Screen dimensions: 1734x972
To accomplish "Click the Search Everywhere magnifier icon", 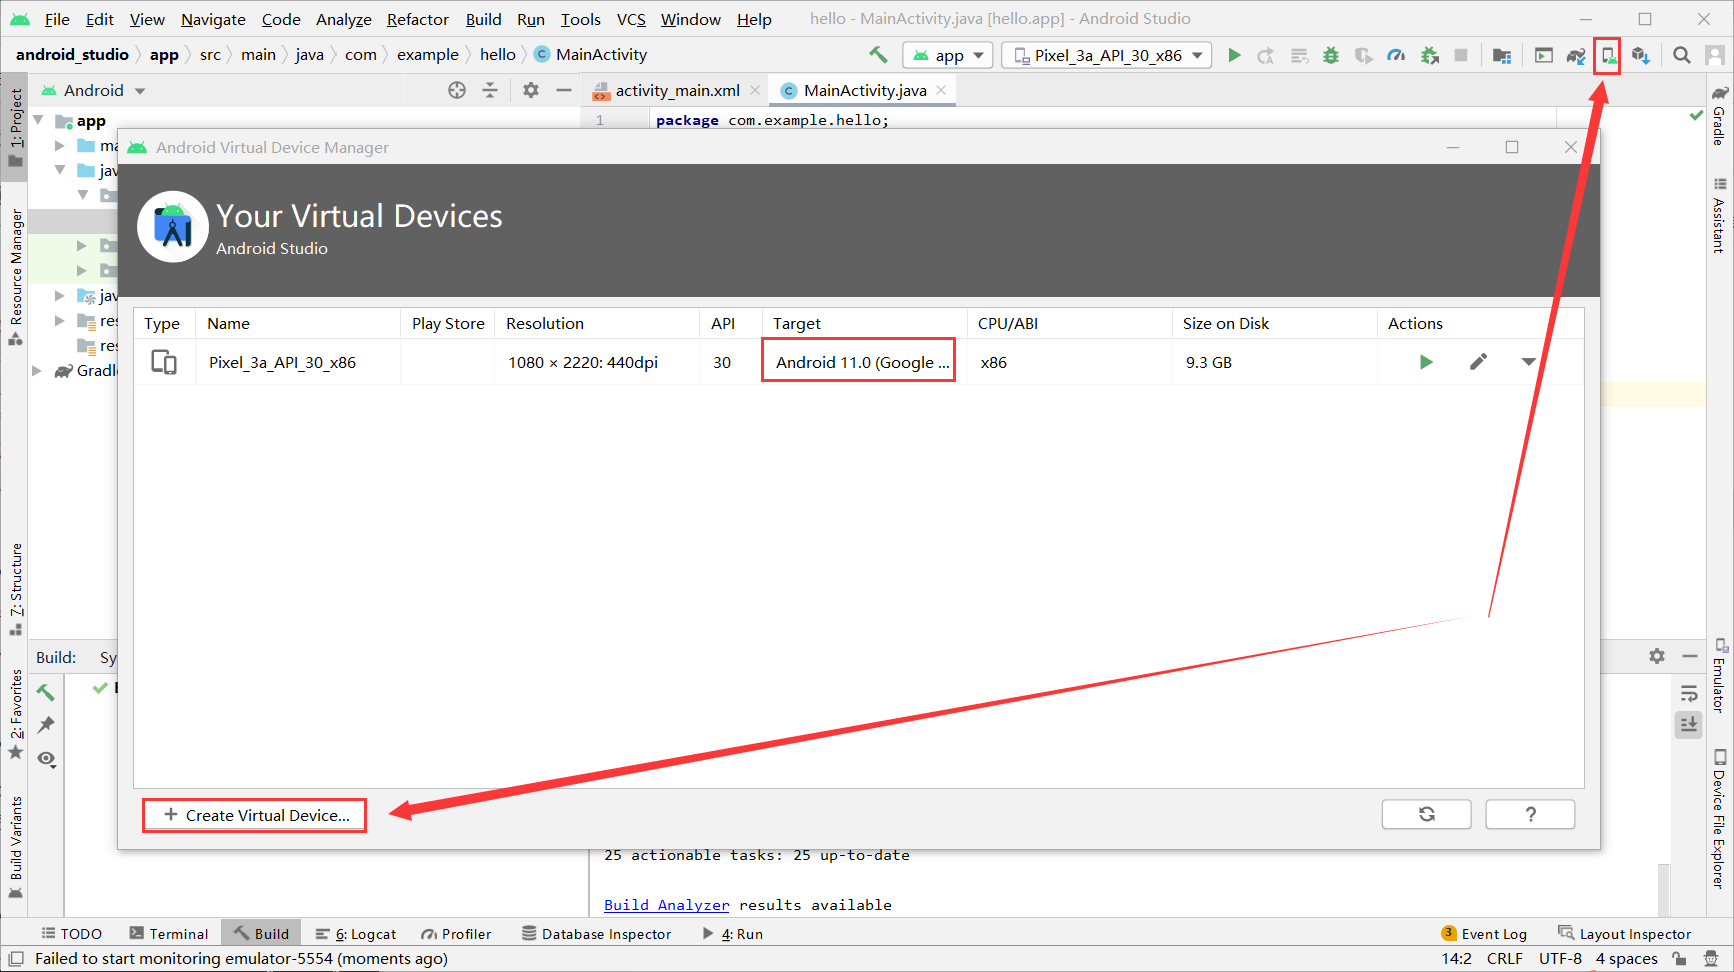I will [1682, 55].
